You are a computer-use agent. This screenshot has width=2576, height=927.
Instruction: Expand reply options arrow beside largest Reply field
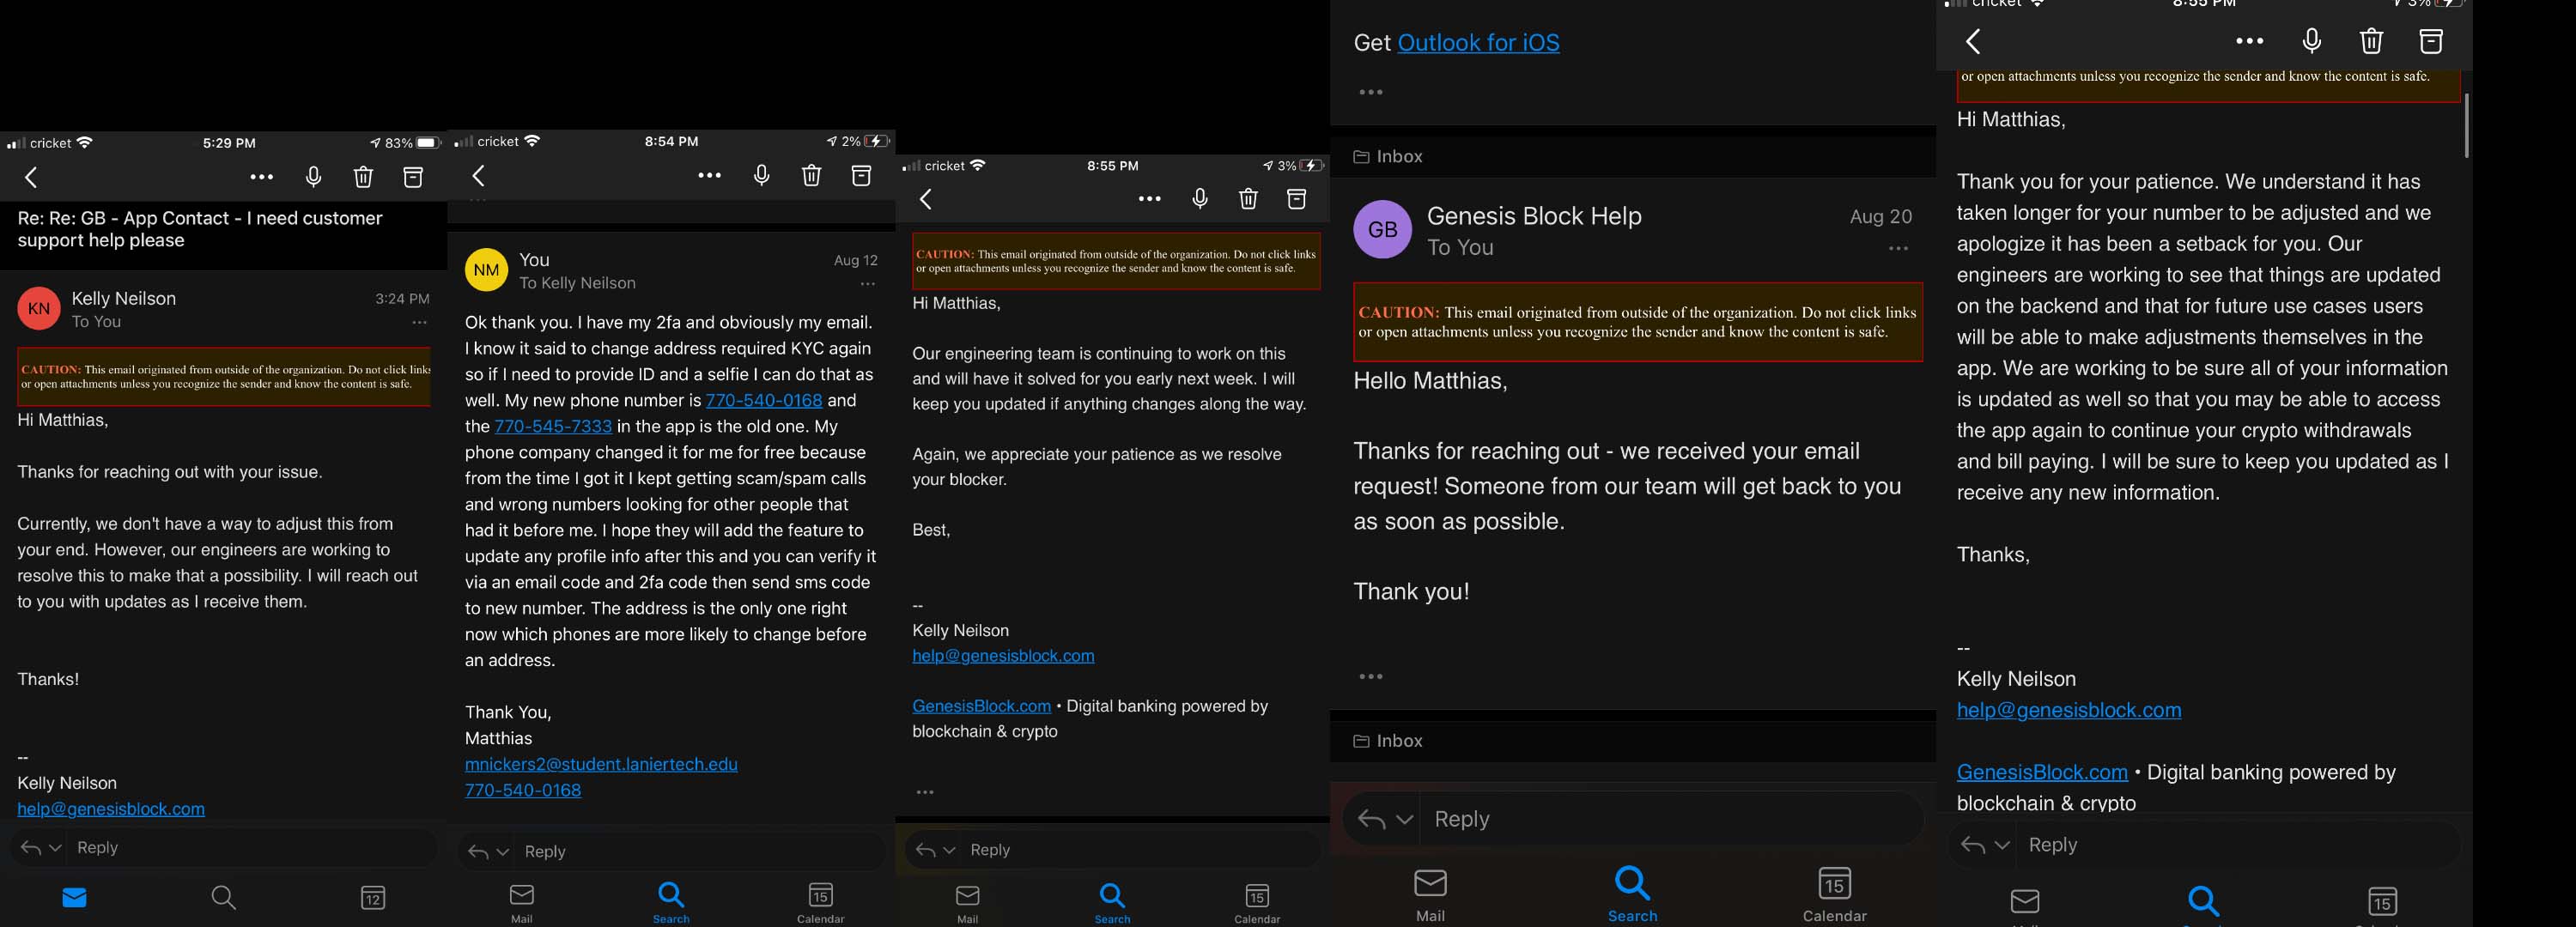coord(1404,819)
